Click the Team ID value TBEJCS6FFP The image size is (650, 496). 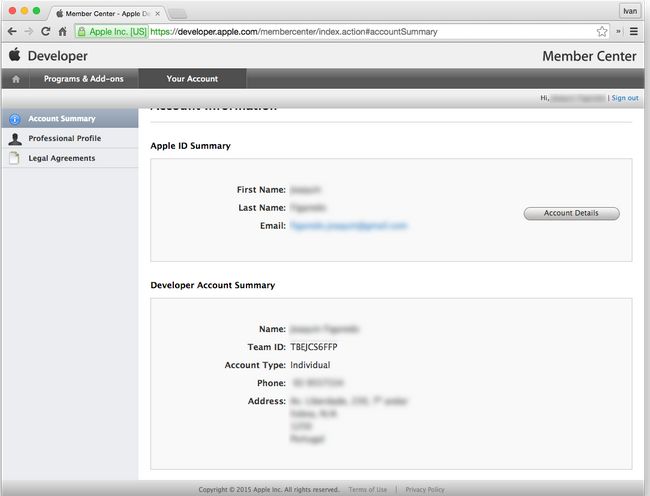[x=314, y=347]
